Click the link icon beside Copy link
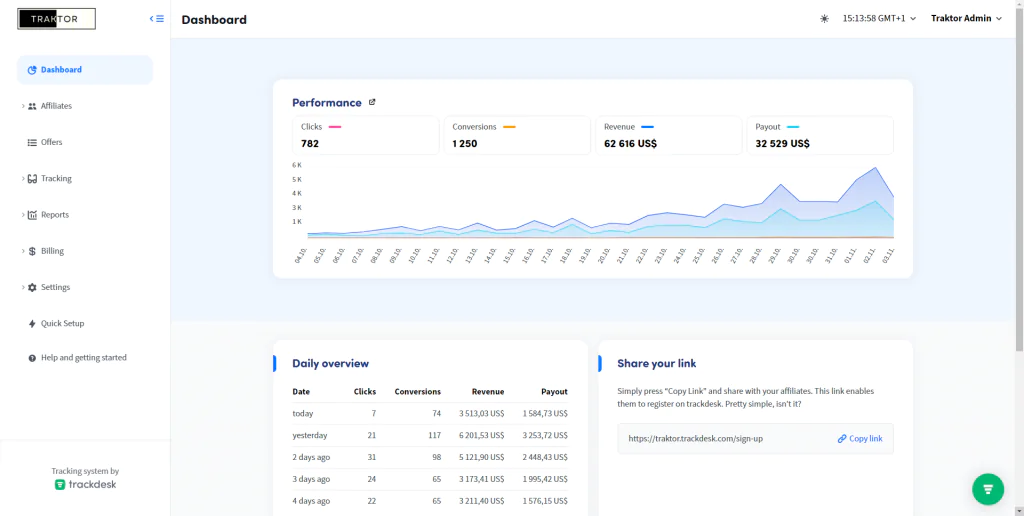The width and height of the screenshot is (1024, 516). (842, 439)
